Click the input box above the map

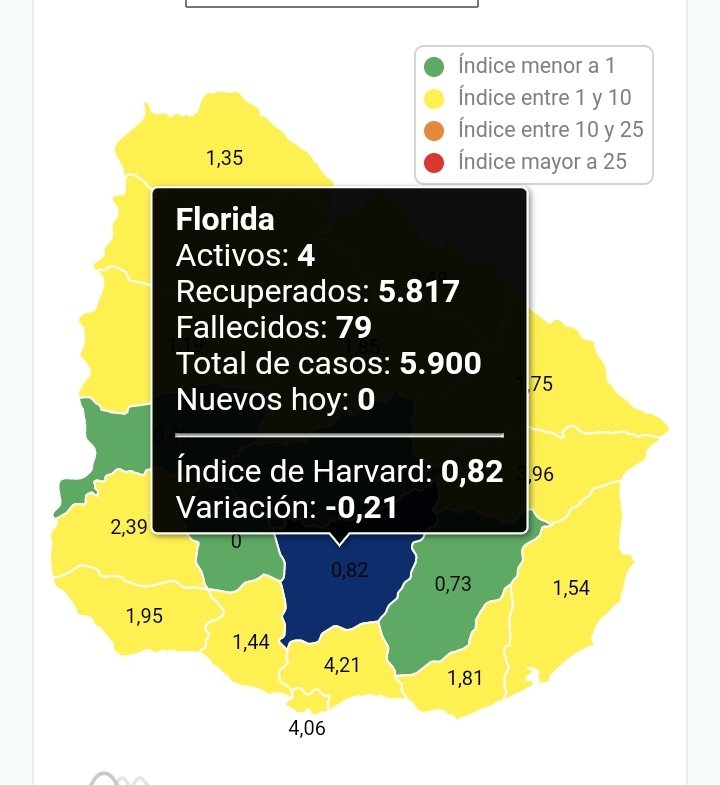click(x=332, y=3)
